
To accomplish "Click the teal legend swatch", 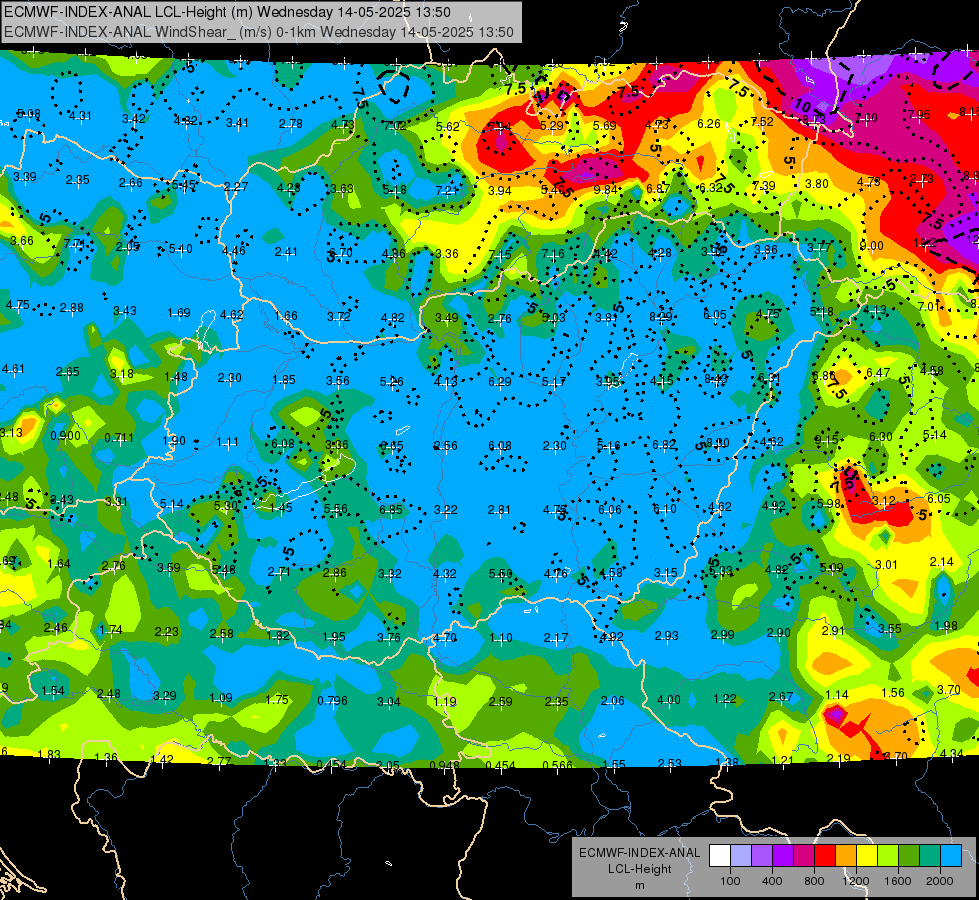I will point(930,856).
